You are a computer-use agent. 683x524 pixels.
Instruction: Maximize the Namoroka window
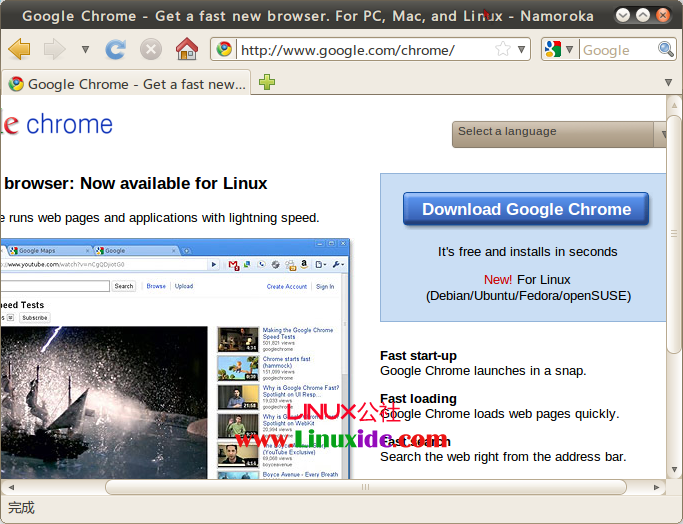[x=643, y=15]
